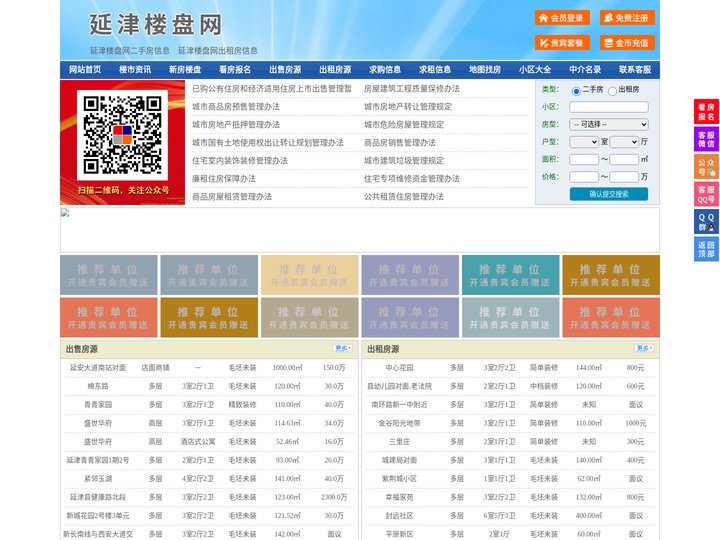The image size is (720, 540).
Task: Open 金谷阳光地带 rental listing
Action: pos(399,423)
